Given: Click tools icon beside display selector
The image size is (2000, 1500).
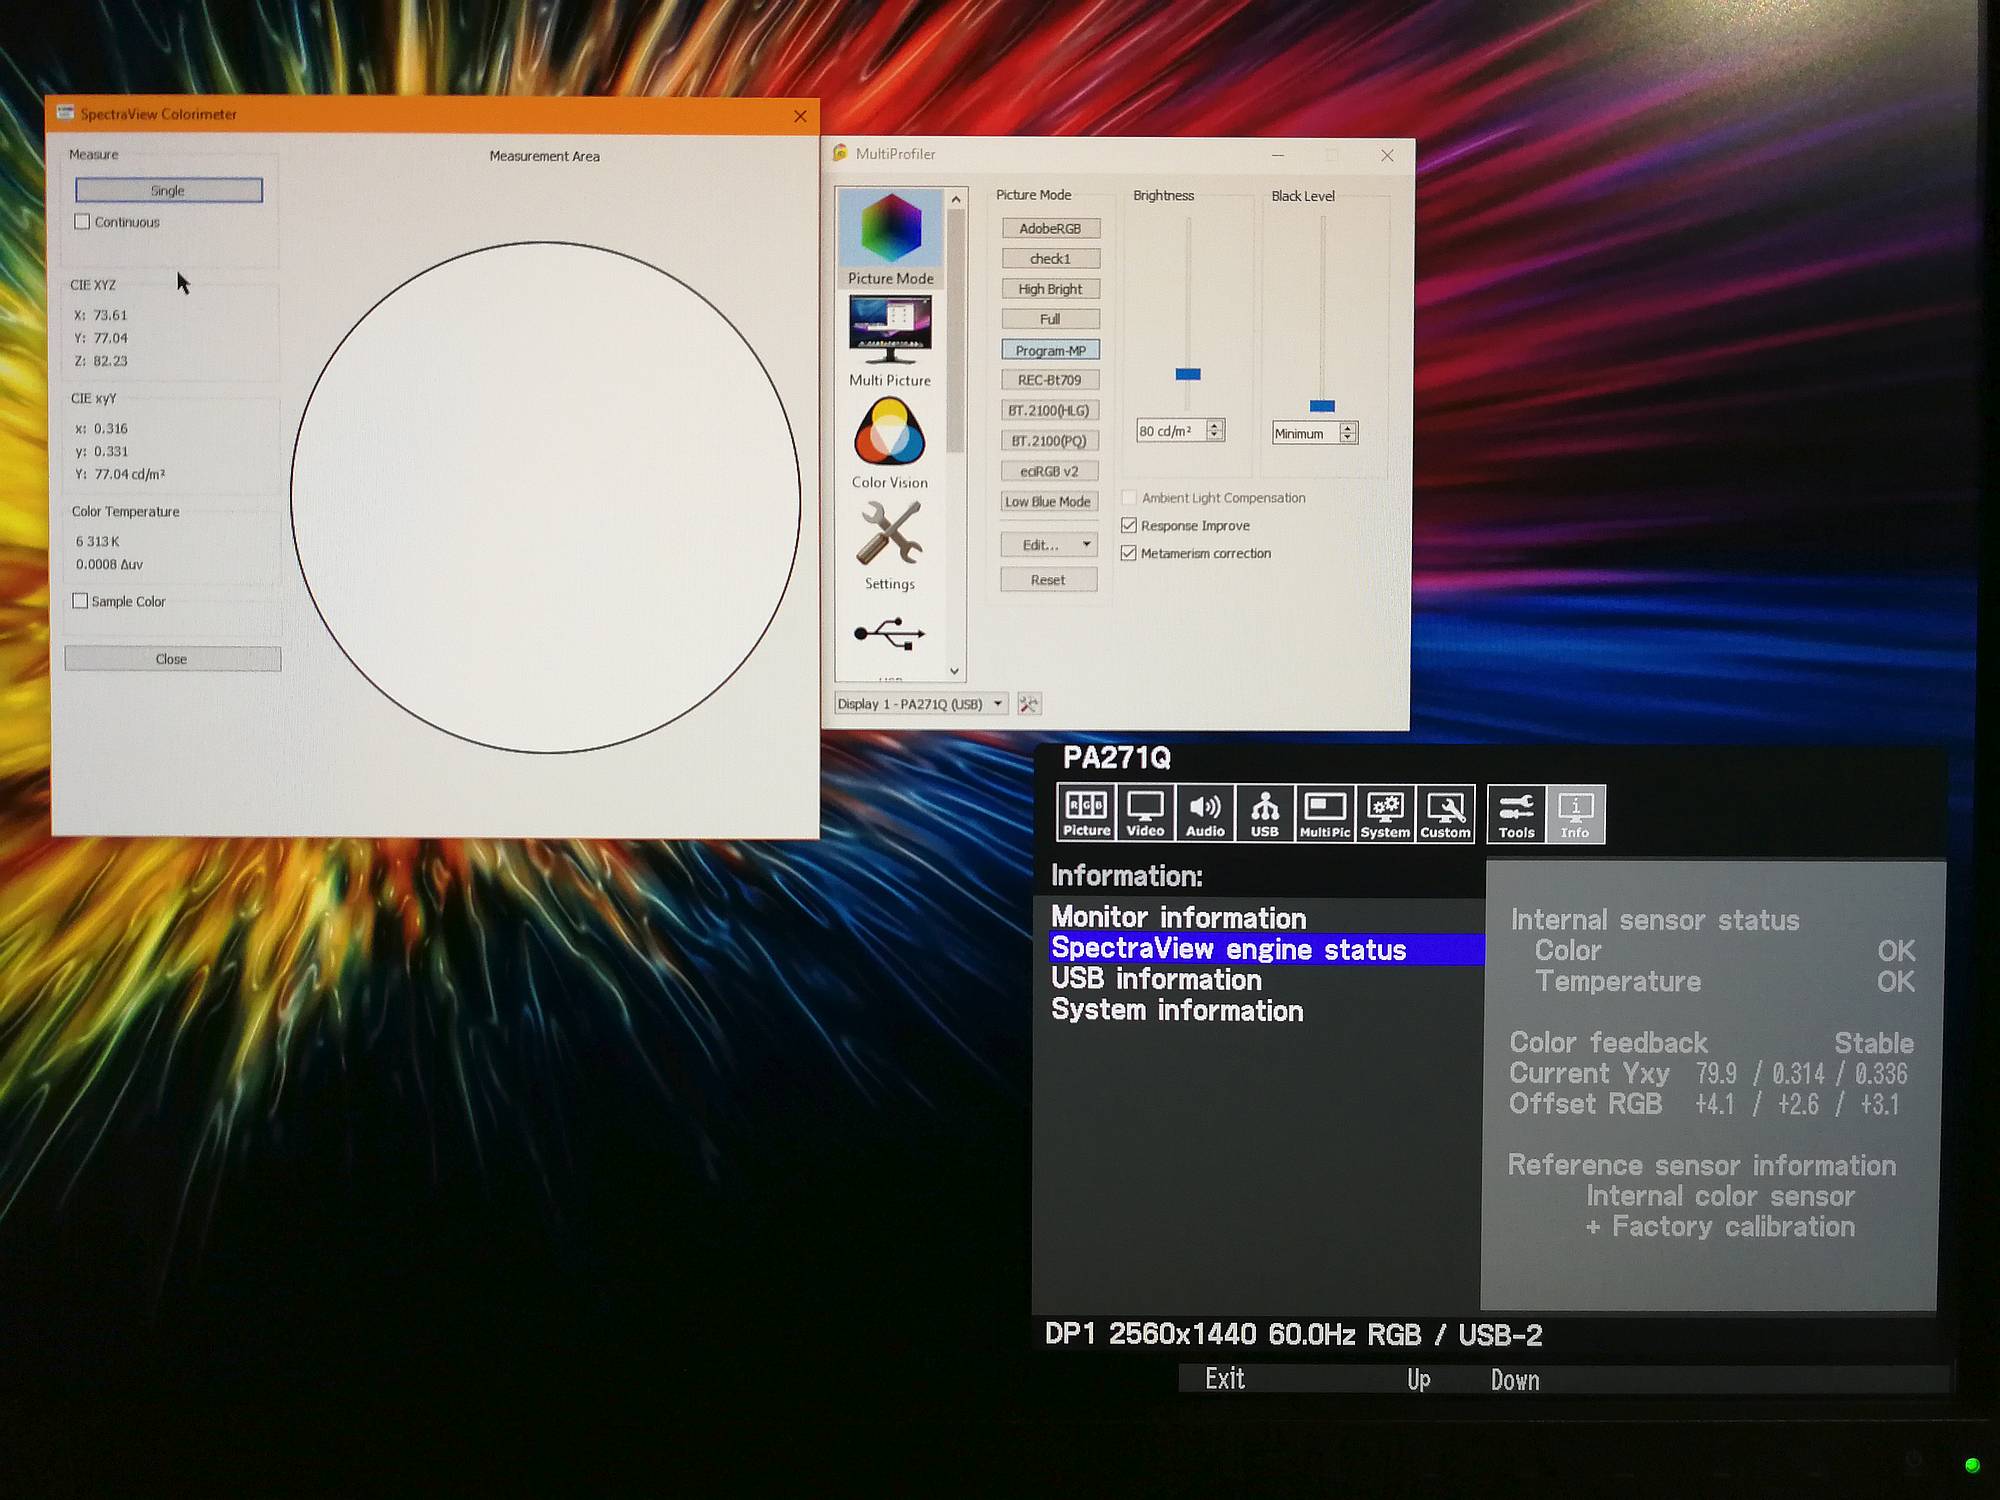Looking at the screenshot, I should pyautogui.click(x=1028, y=704).
